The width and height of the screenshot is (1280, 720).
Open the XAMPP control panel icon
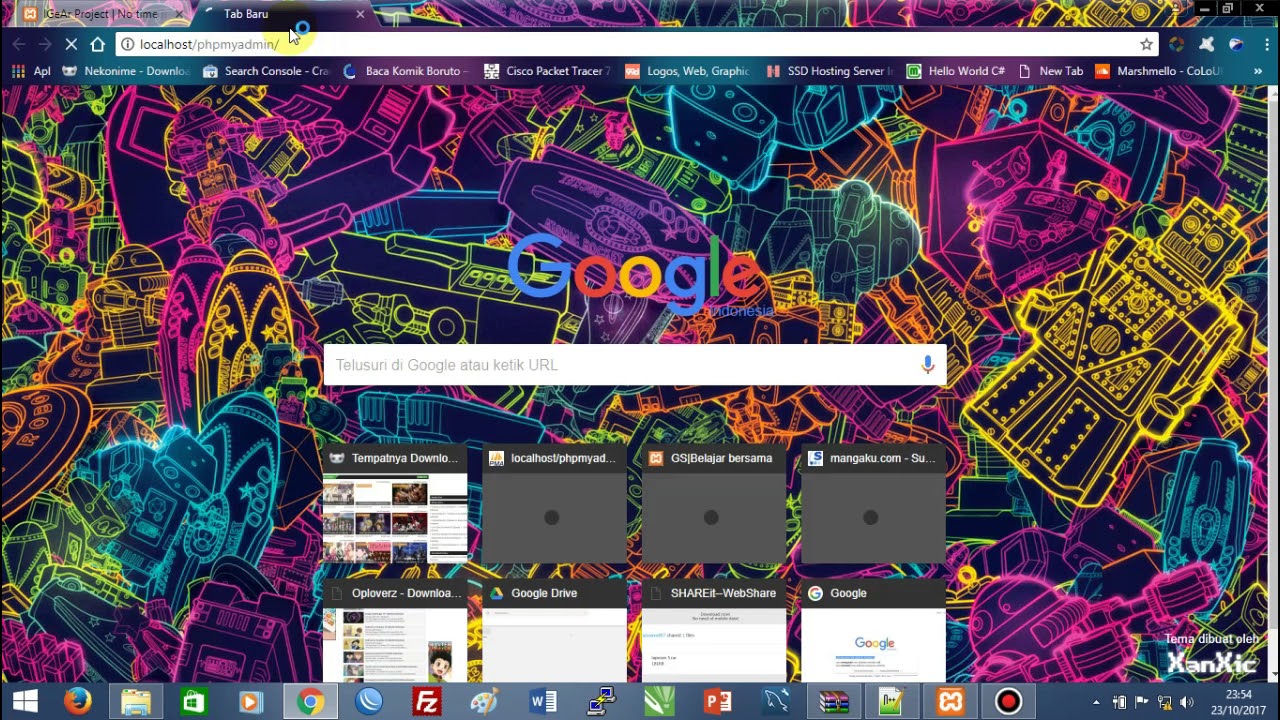coord(950,701)
